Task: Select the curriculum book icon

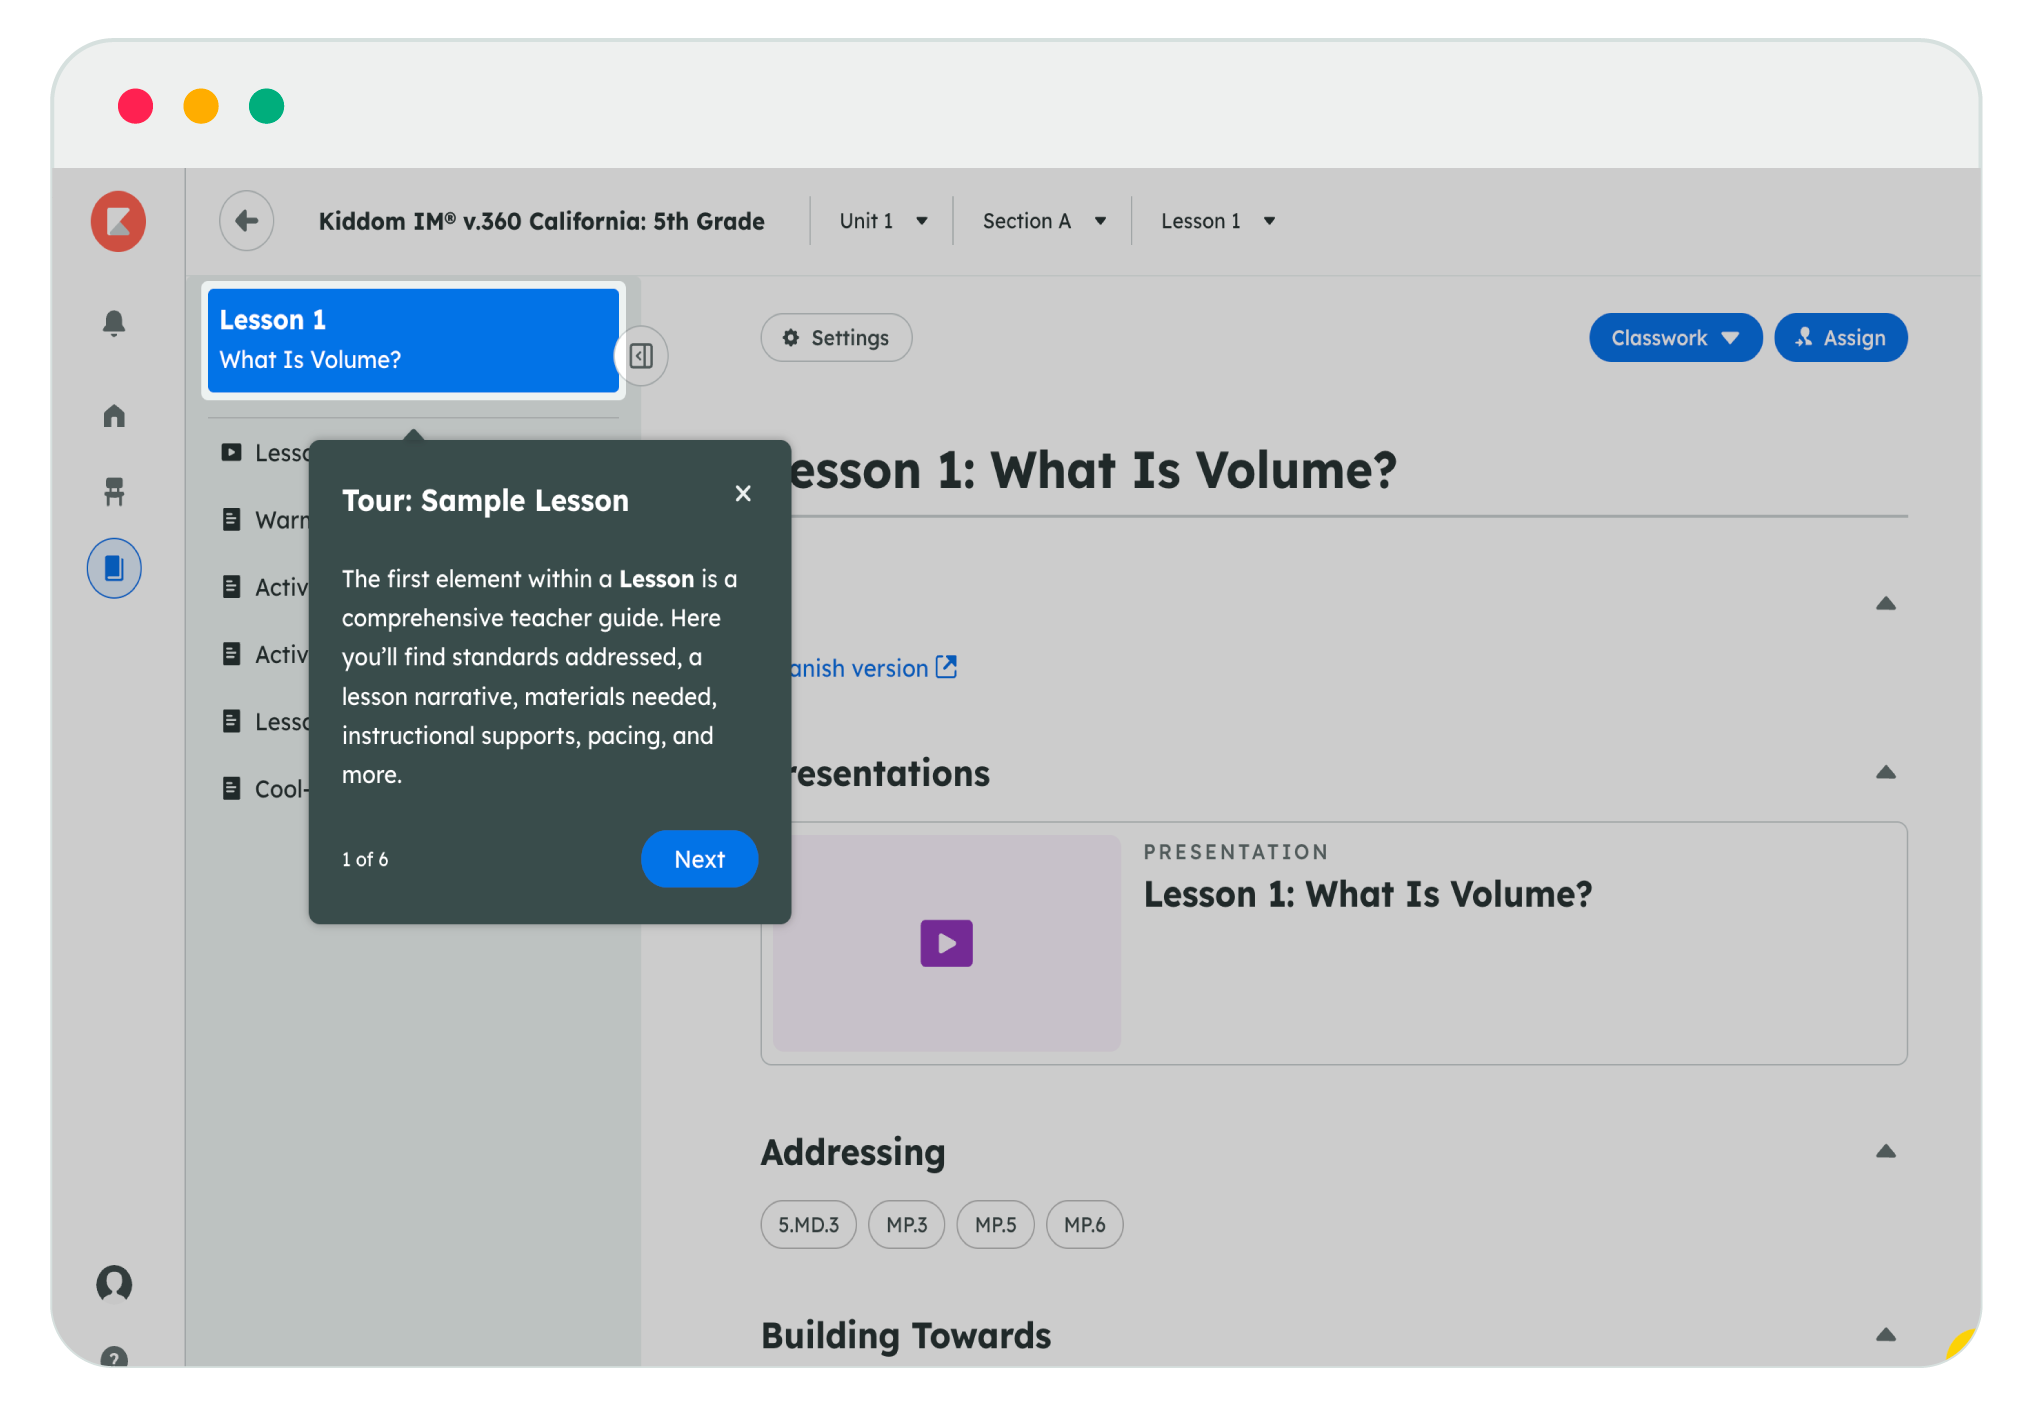Action: (114, 568)
